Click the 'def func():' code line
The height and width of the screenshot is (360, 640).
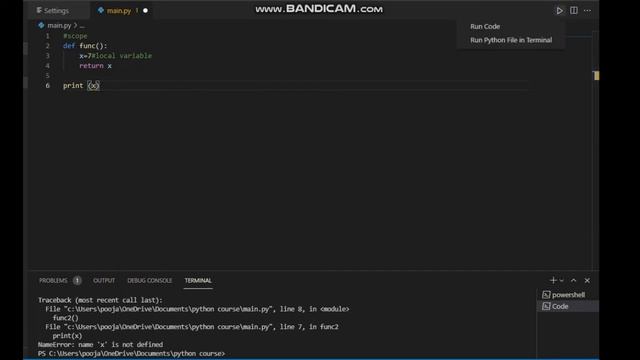point(85,46)
